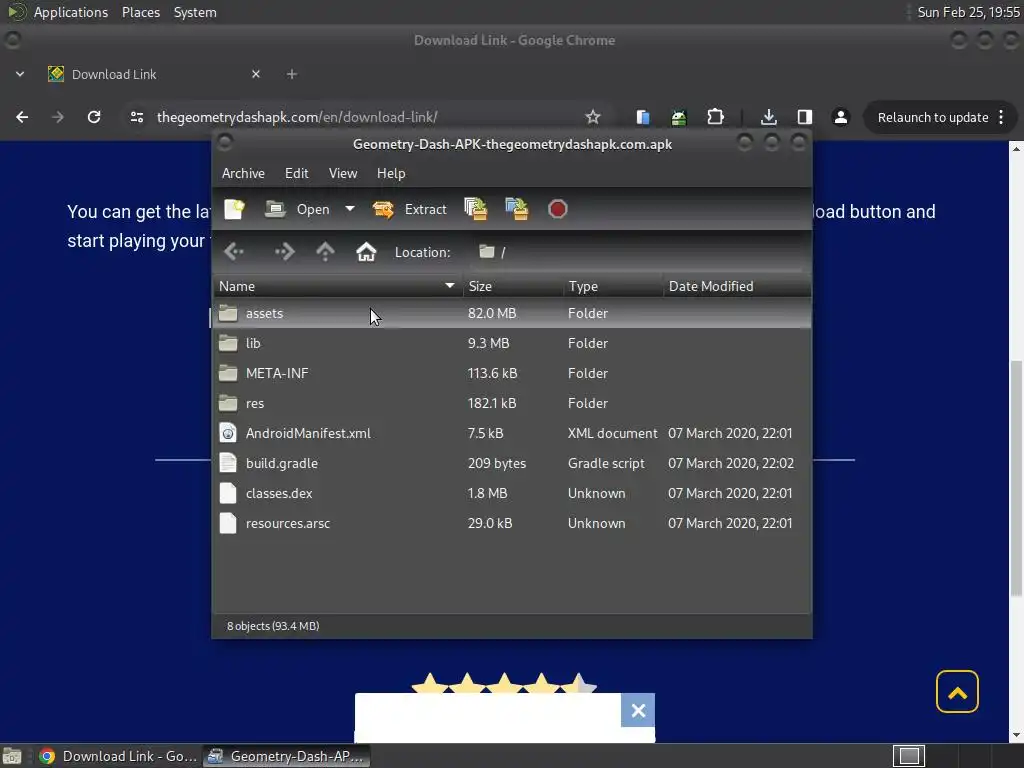Go back to previous archive location
The width and height of the screenshot is (1024, 768).
(234, 252)
